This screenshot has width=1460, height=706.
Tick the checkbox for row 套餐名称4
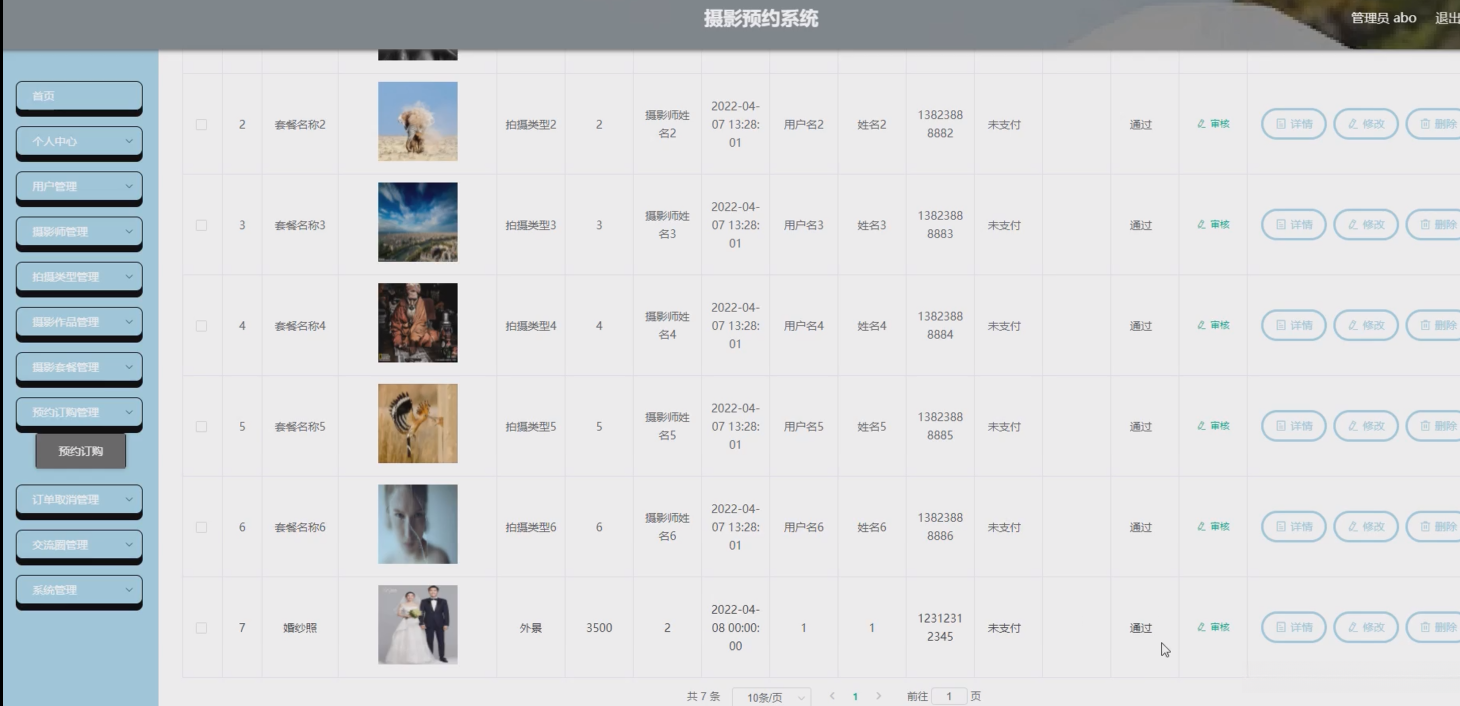(x=201, y=326)
